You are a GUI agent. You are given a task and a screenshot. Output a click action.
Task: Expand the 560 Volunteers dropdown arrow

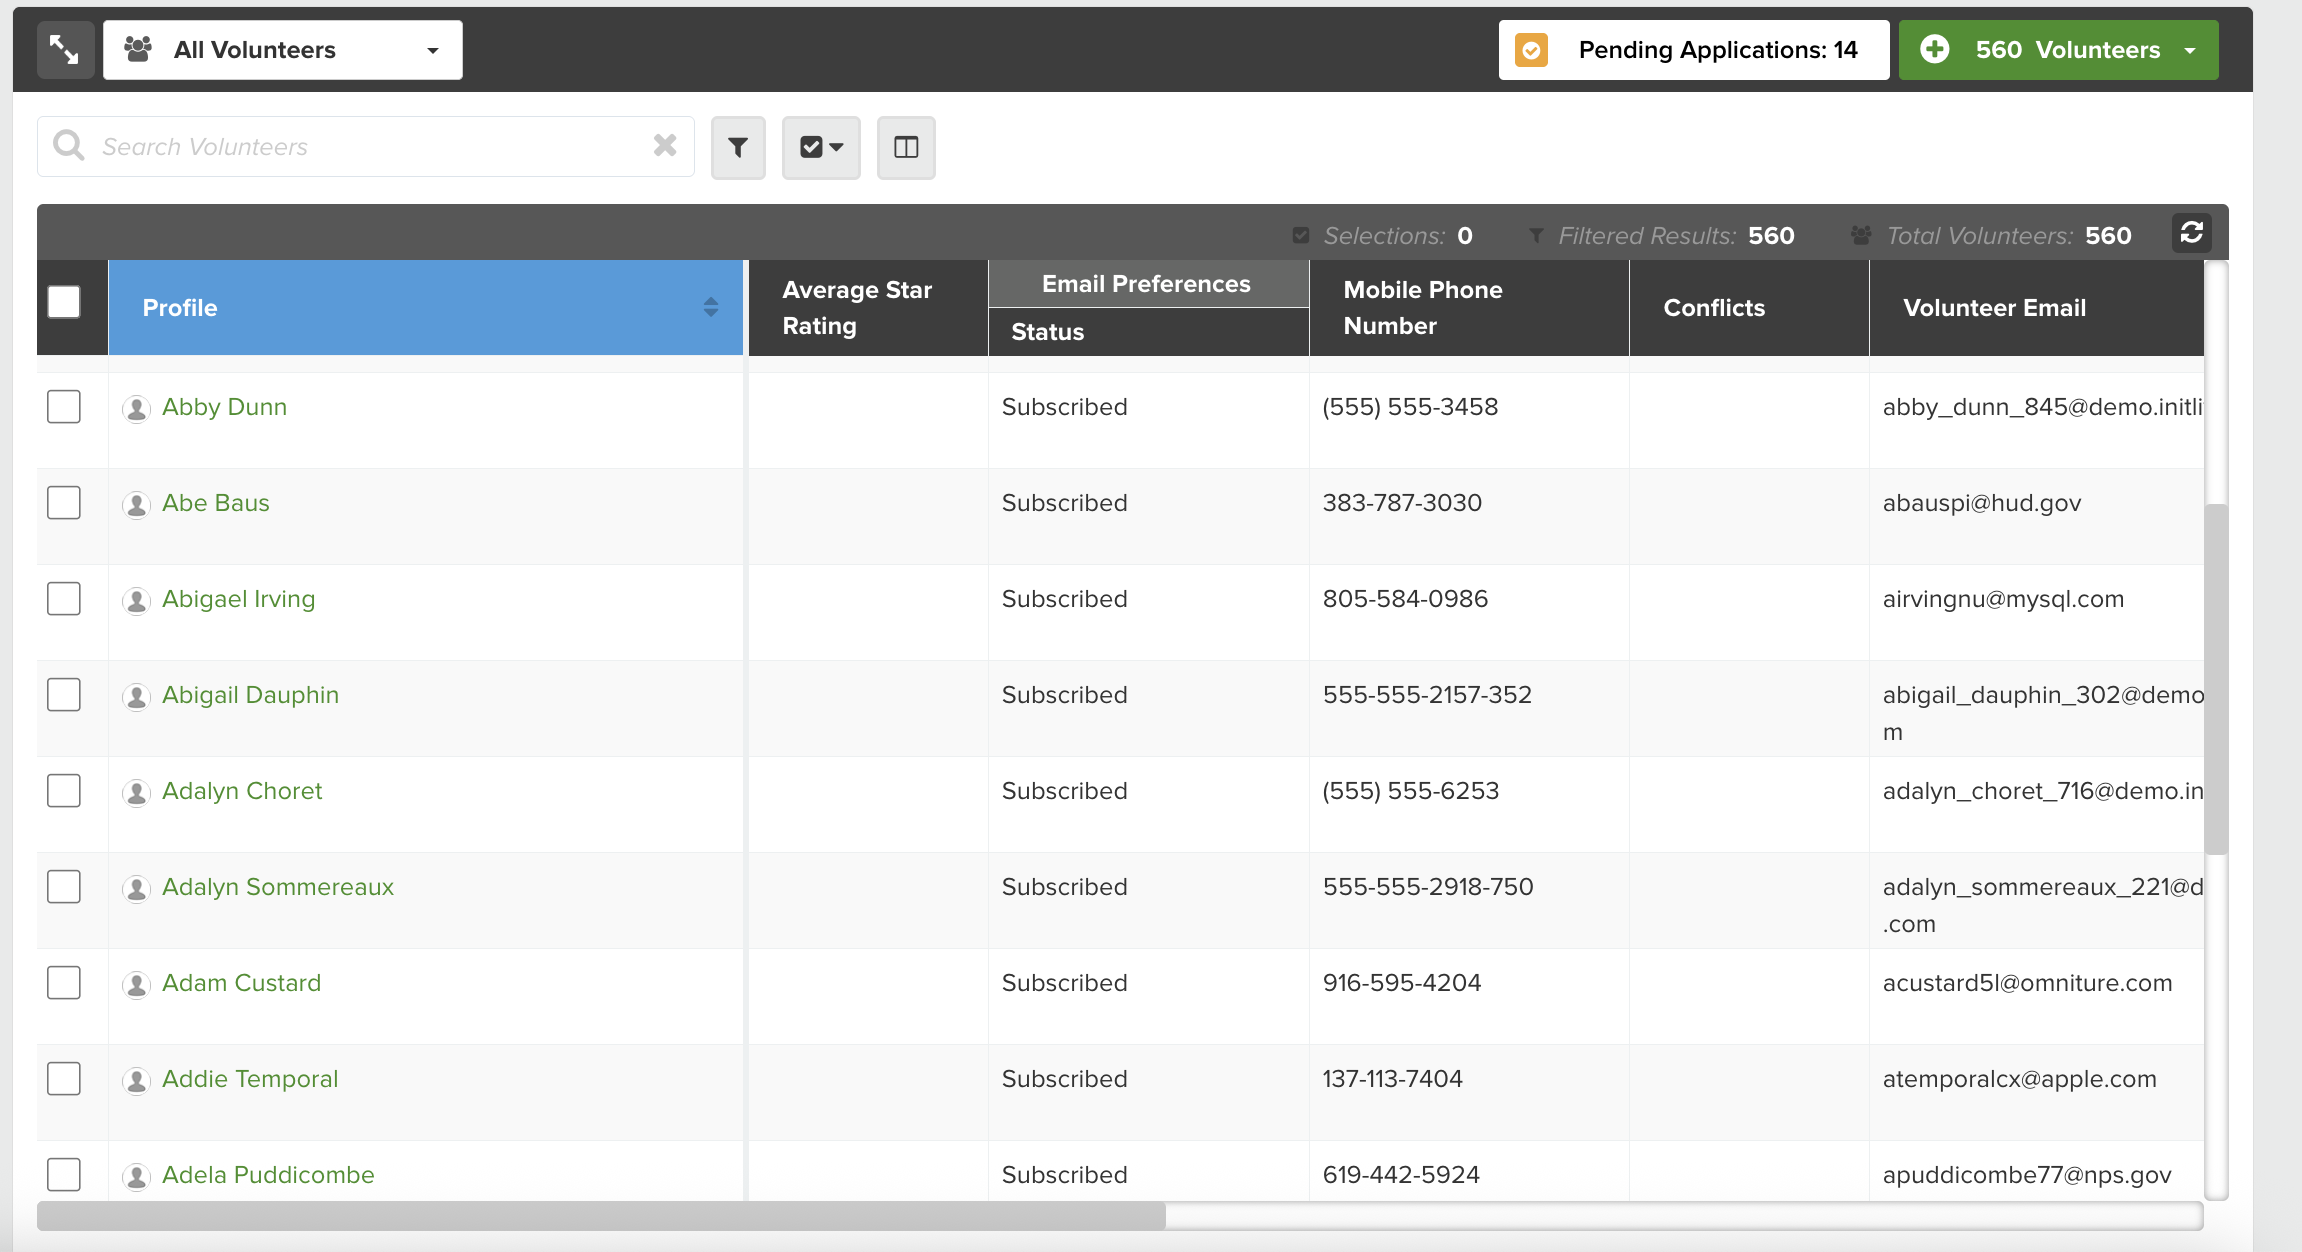2190,49
